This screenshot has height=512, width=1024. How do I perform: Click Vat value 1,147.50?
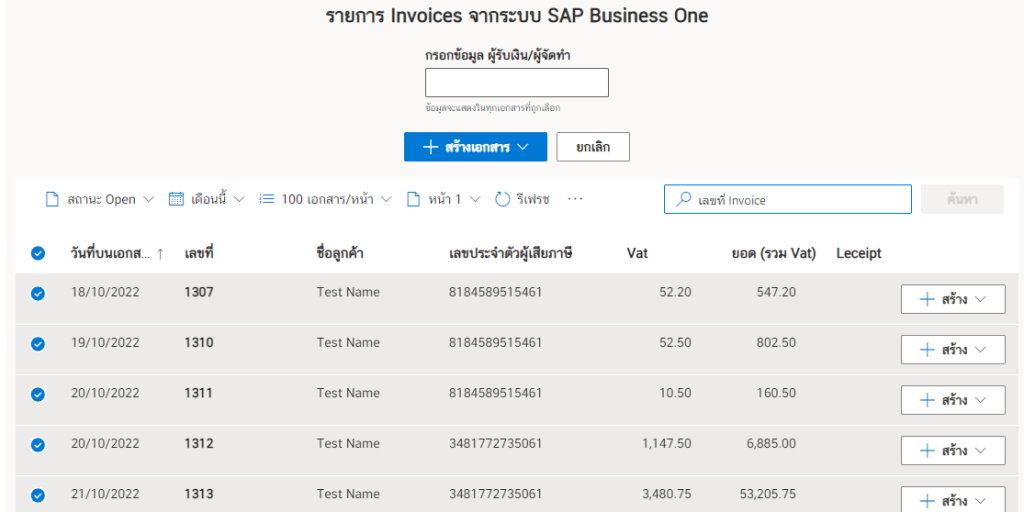point(666,443)
